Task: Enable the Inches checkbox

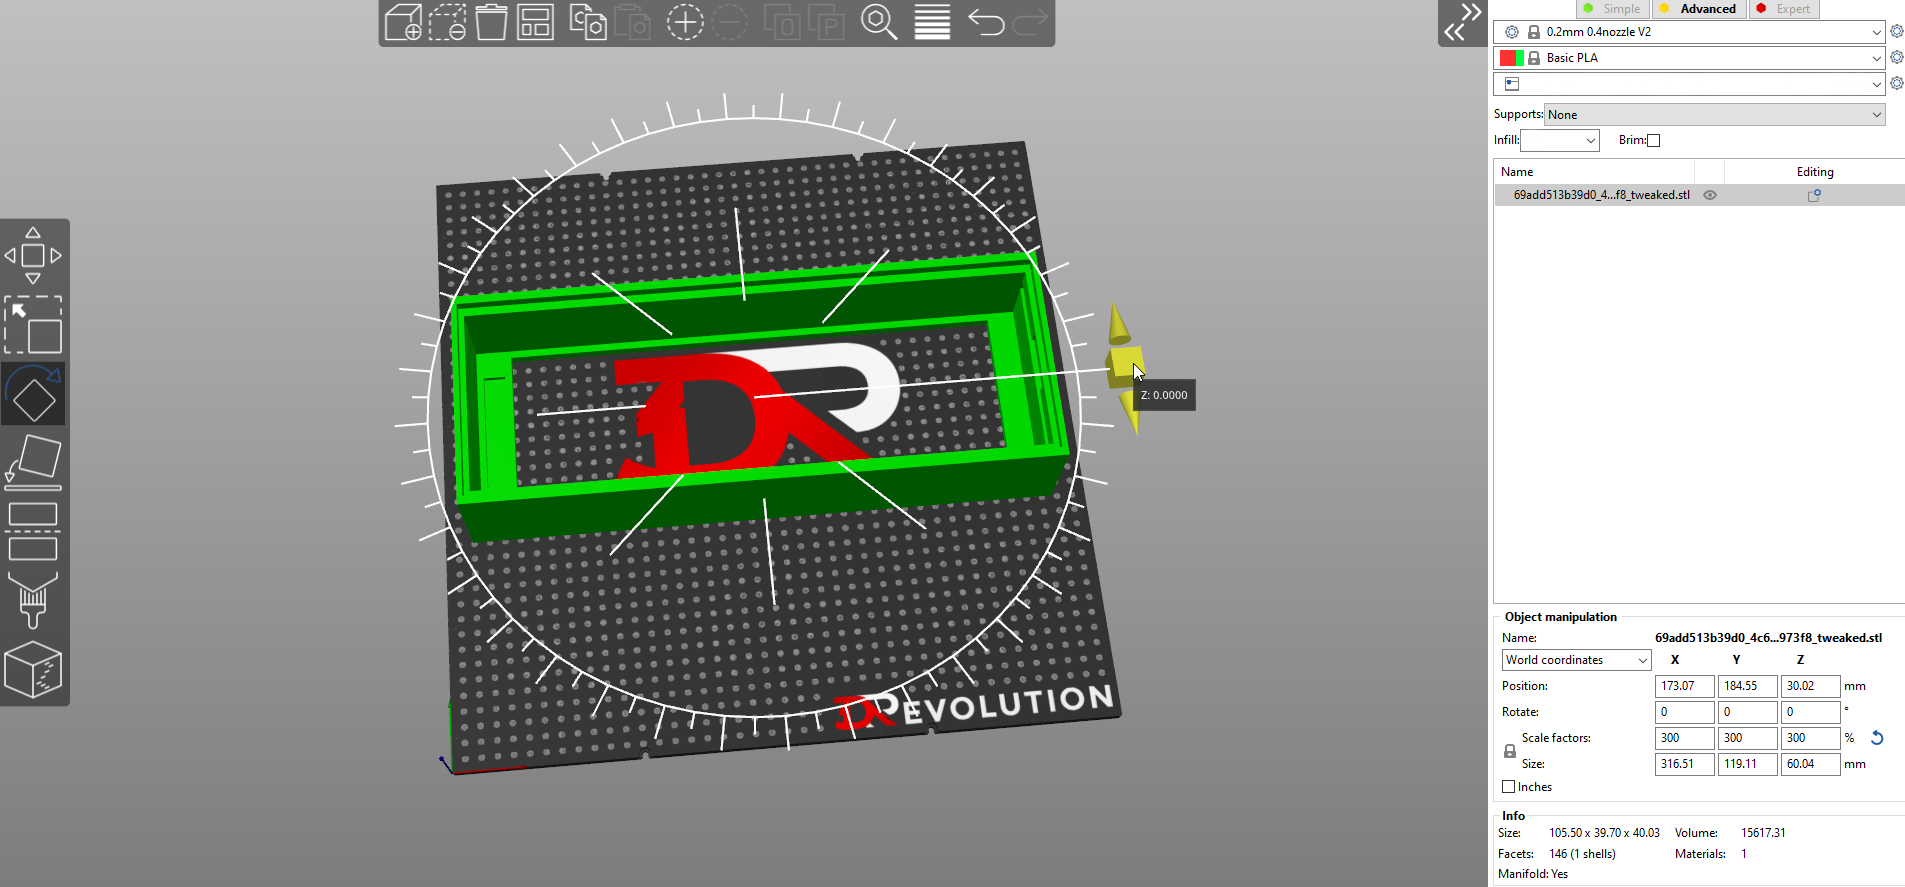Action: [x=1508, y=787]
